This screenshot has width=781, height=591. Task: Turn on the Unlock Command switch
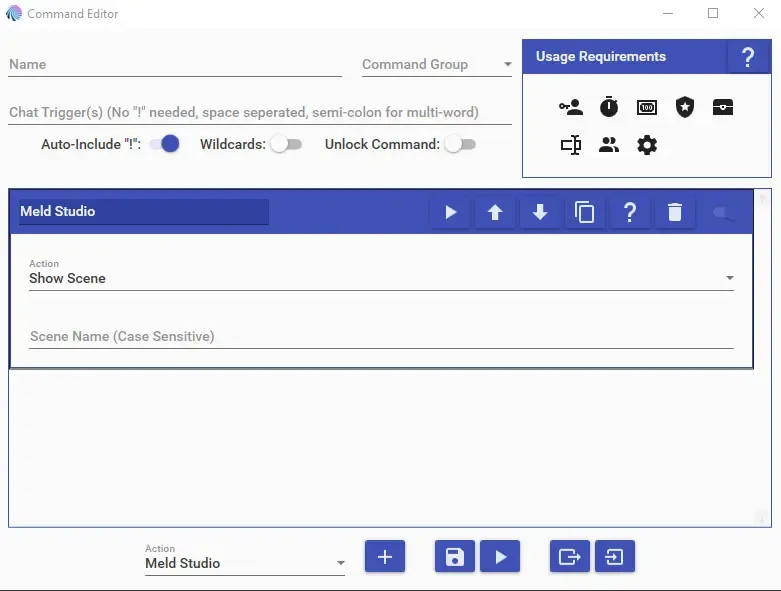pyautogui.click(x=459, y=144)
